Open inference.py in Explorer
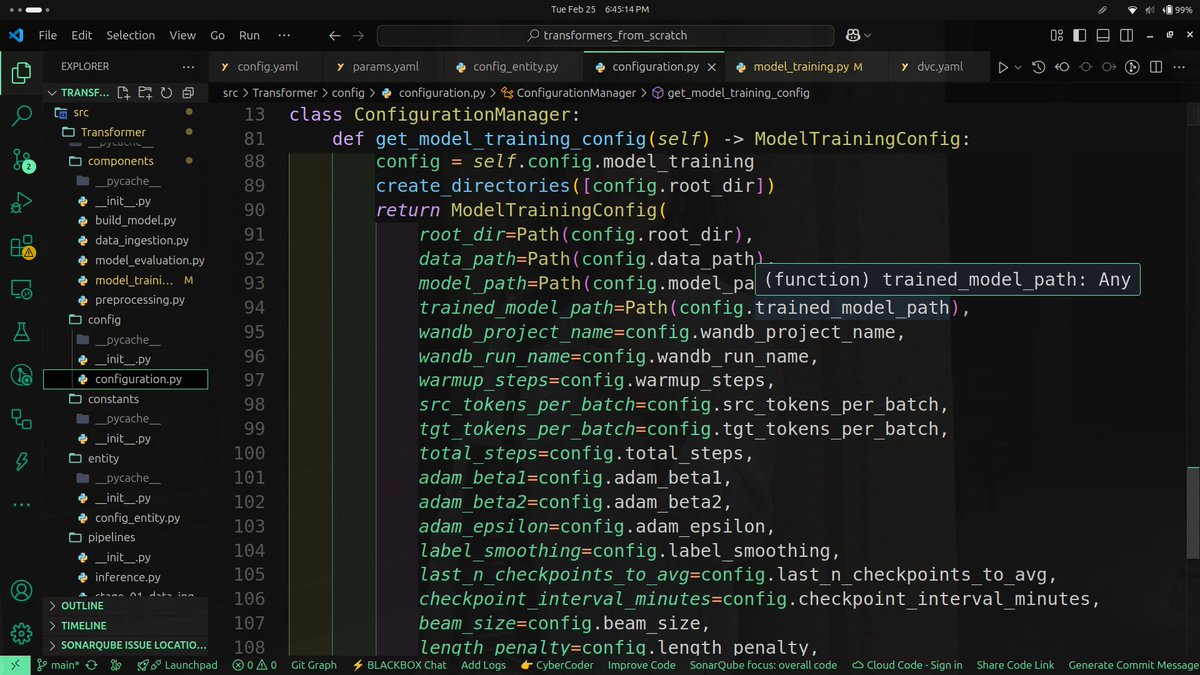Screen dimensions: 1200x675 [x=128, y=578]
